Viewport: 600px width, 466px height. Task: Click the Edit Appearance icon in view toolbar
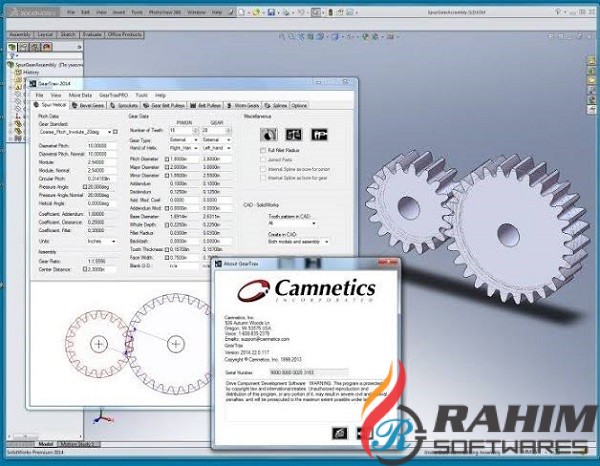coord(365,37)
